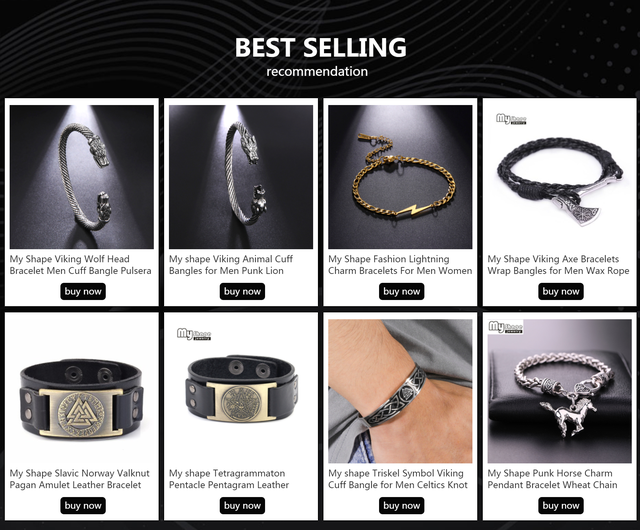Open the Punk Horse Charm Pendant title link
The height and width of the screenshot is (530, 640).
tap(552, 479)
